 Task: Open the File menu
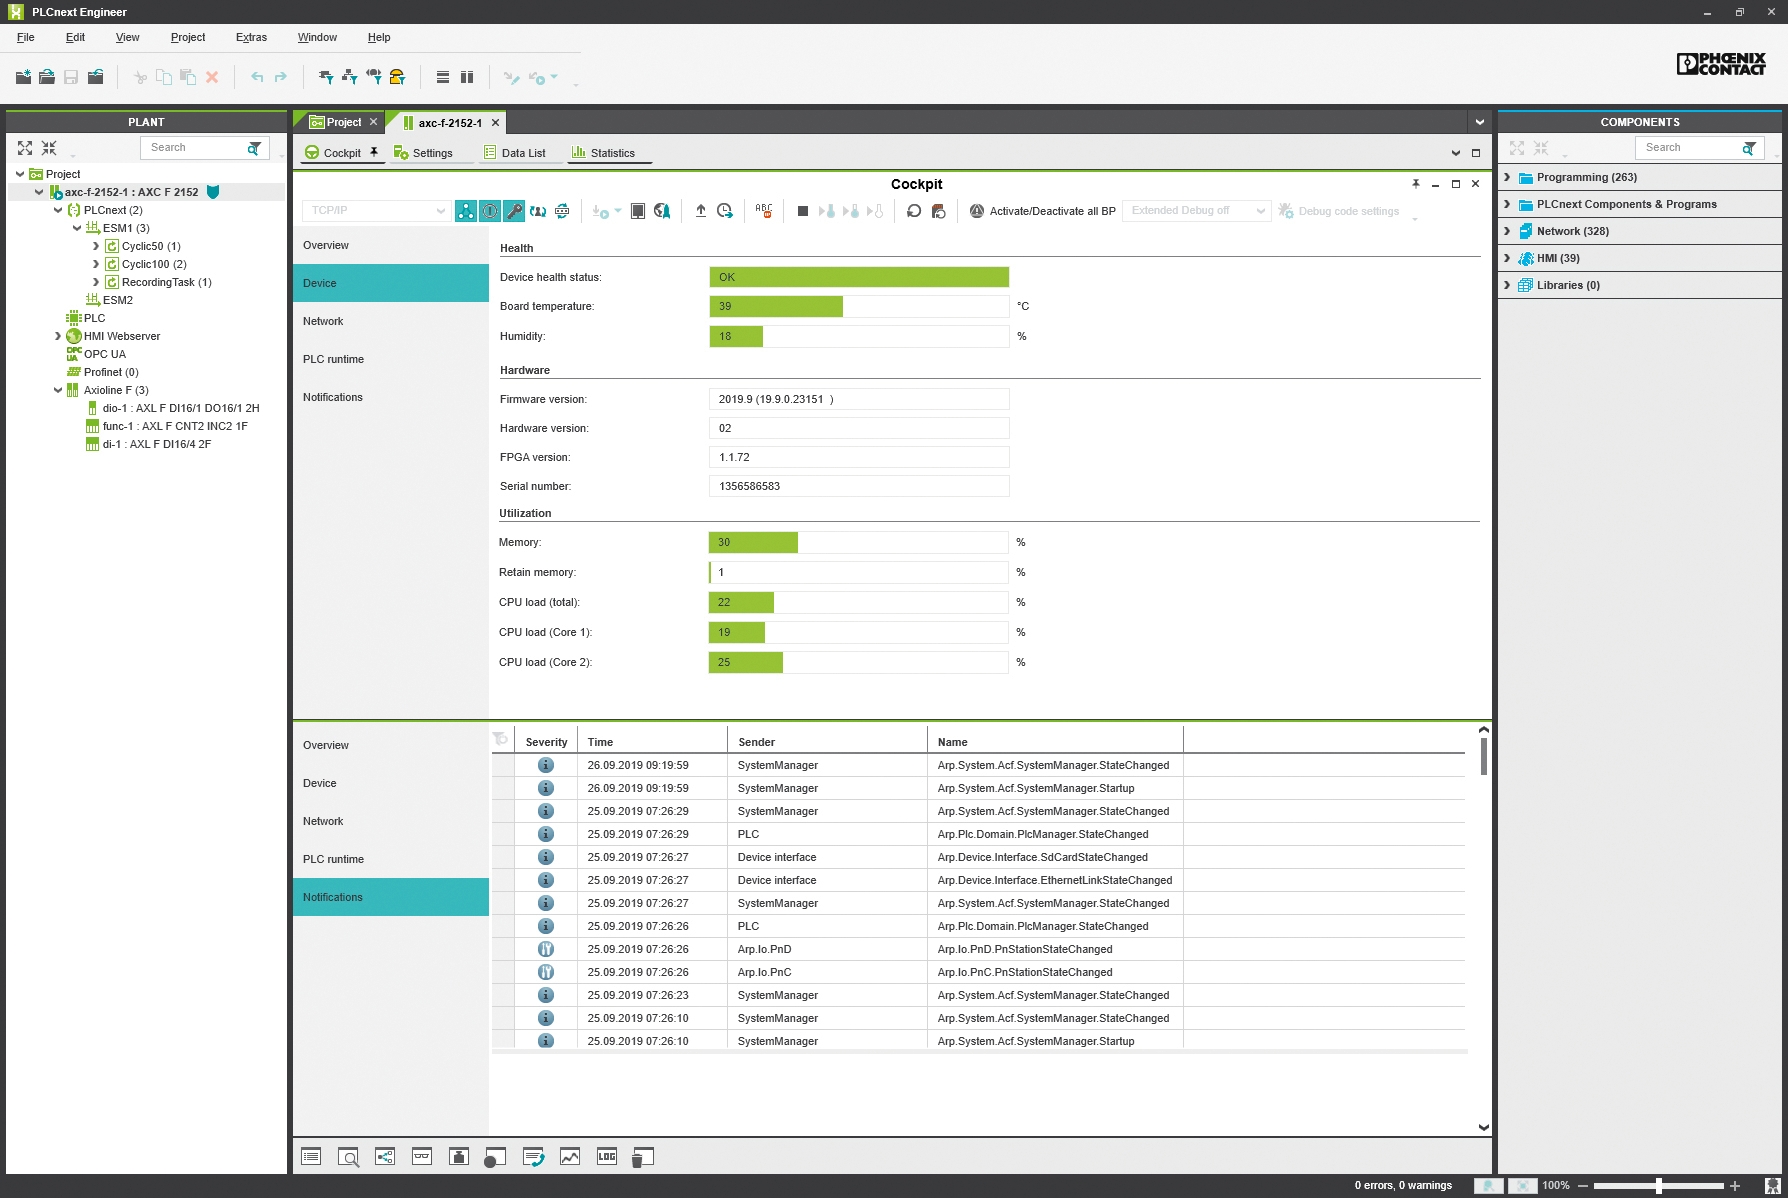point(26,37)
